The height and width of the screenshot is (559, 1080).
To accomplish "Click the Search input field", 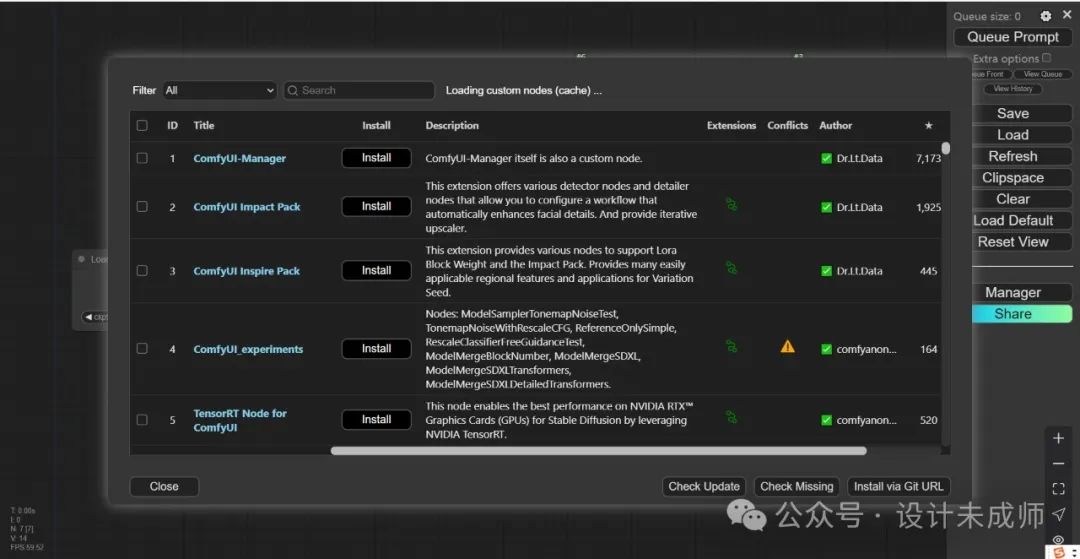I will (359, 90).
